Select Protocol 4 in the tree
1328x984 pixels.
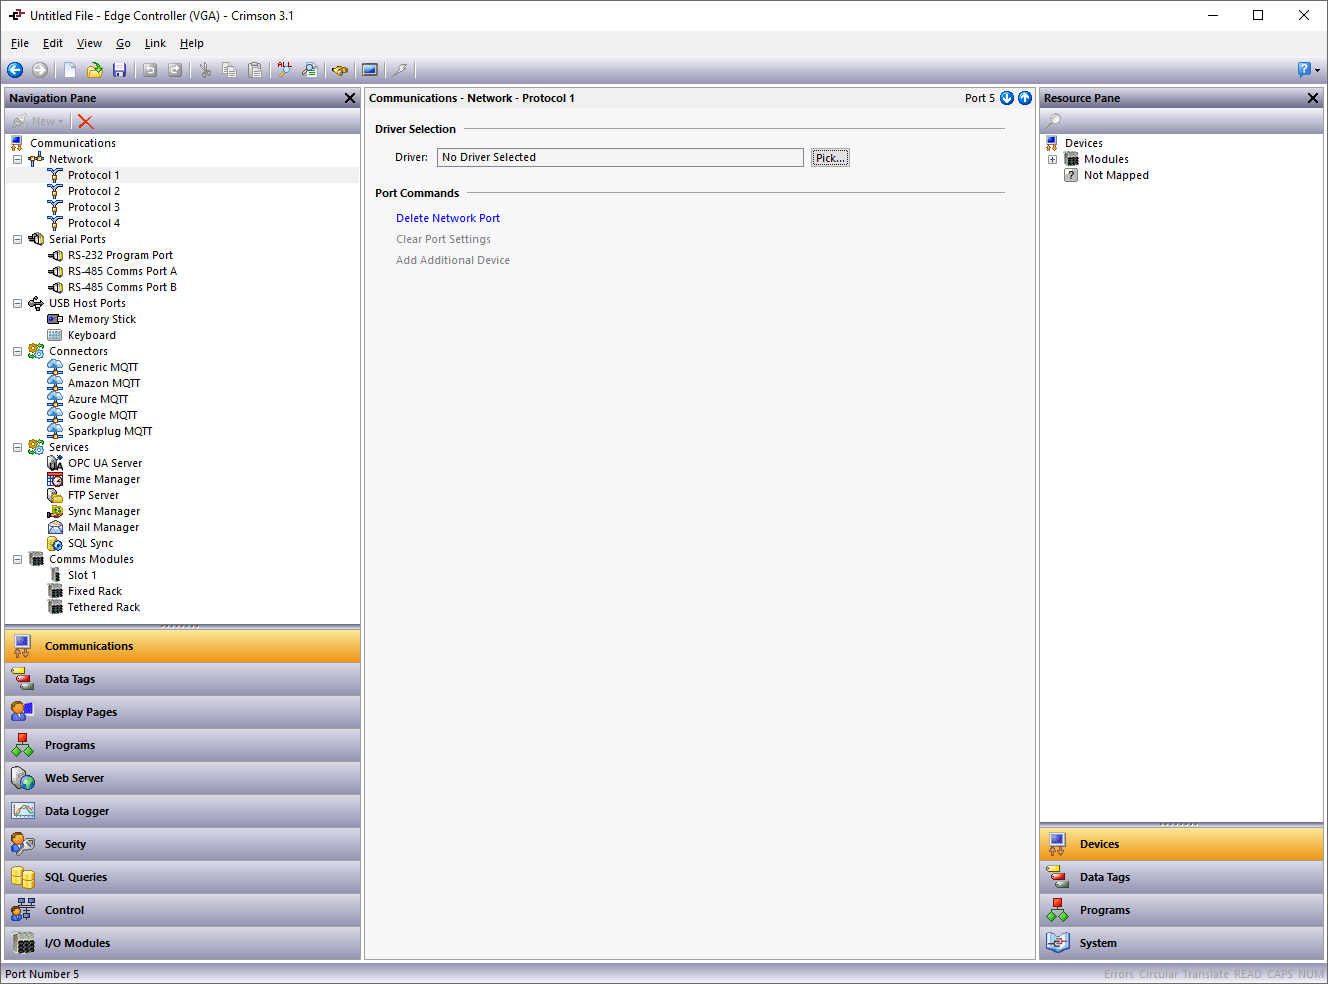[x=94, y=223]
